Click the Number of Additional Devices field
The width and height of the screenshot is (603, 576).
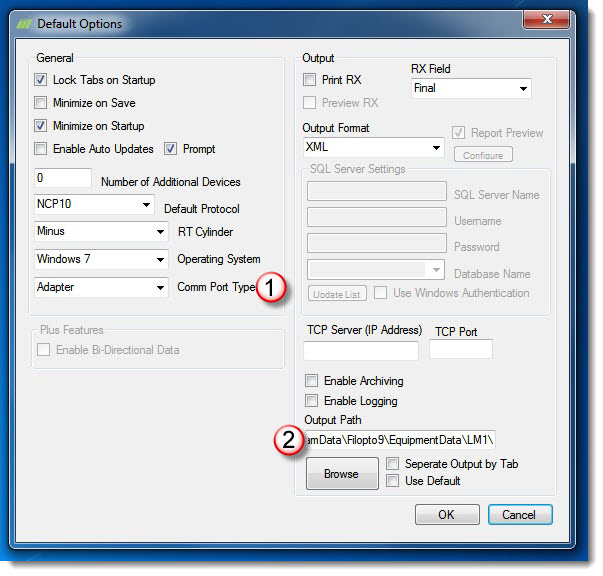click(63, 178)
